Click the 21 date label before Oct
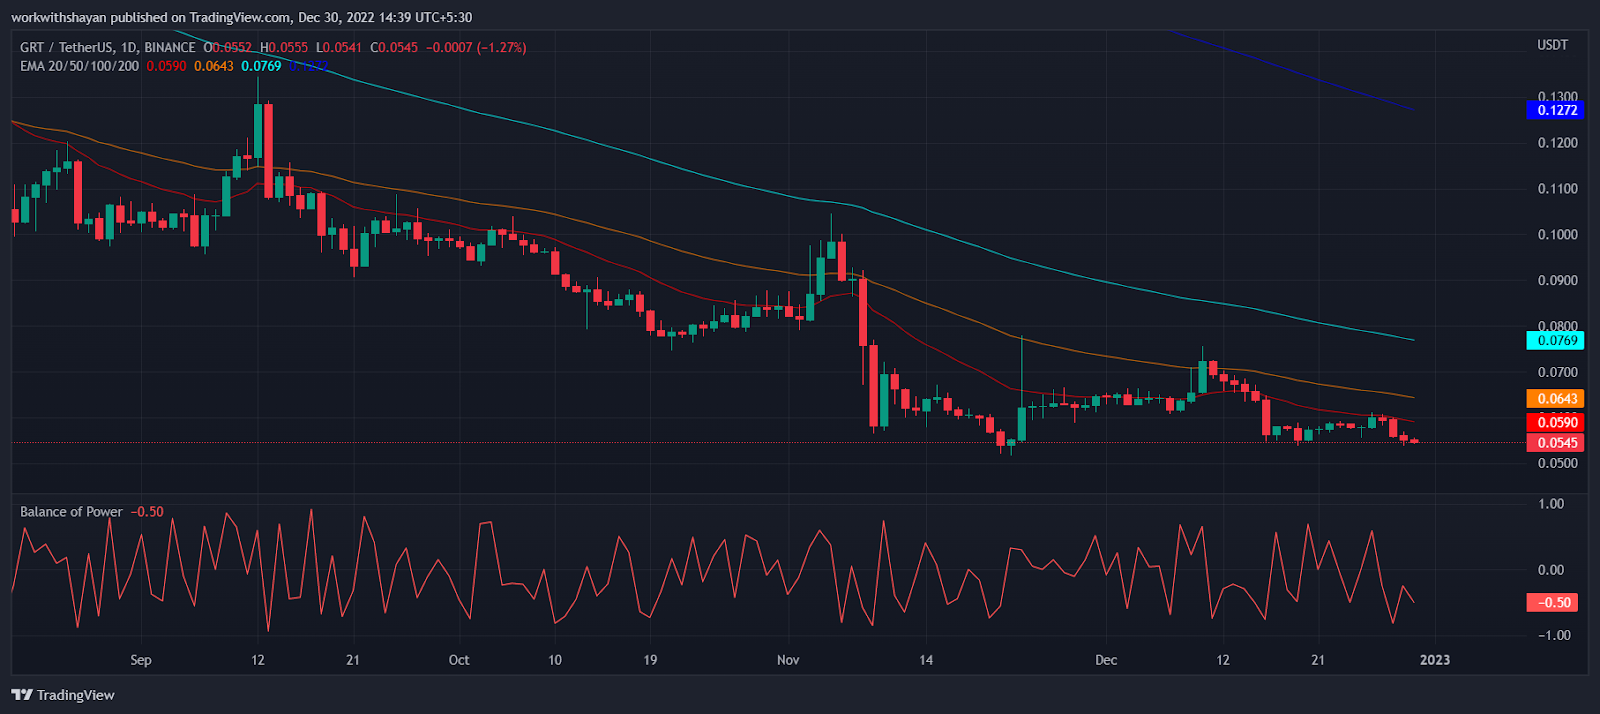The height and width of the screenshot is (714, 1600). [352, 660]
